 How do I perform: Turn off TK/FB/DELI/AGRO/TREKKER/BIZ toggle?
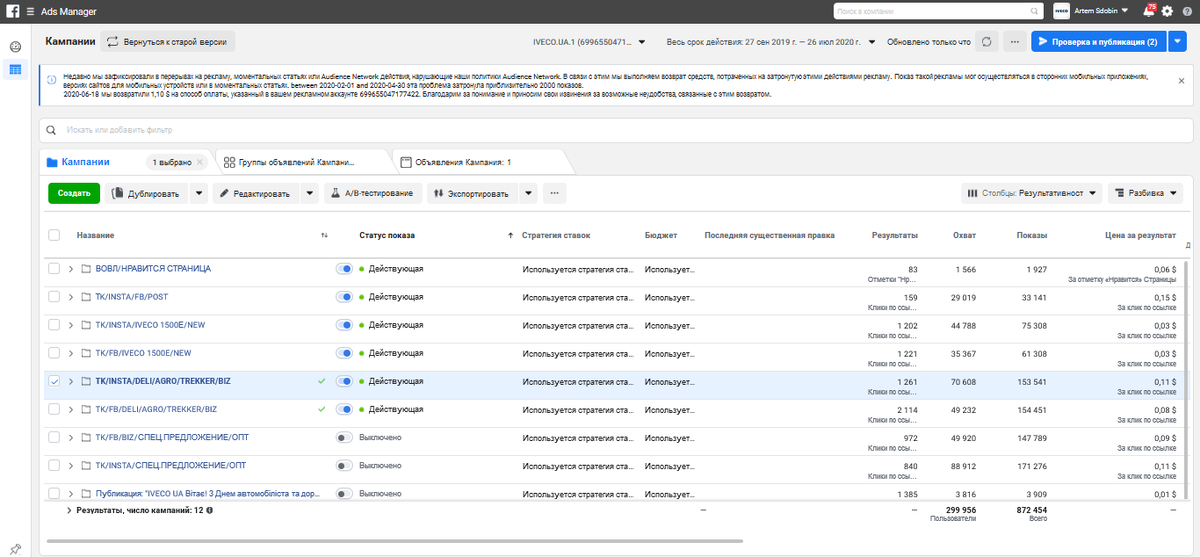click(x=345, y=409)
